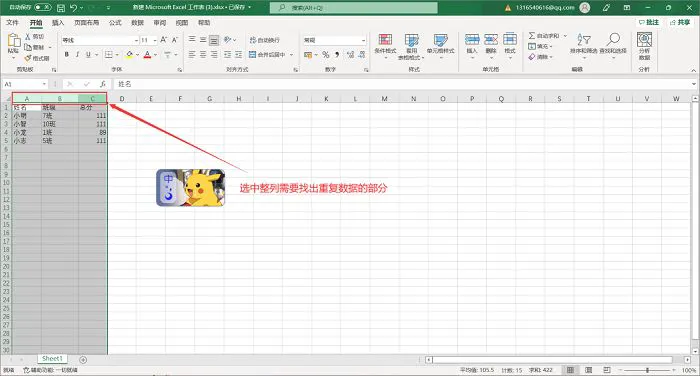Screen dimensions: 700x376
Task: Click the Share button
Action: coord(680,22)
